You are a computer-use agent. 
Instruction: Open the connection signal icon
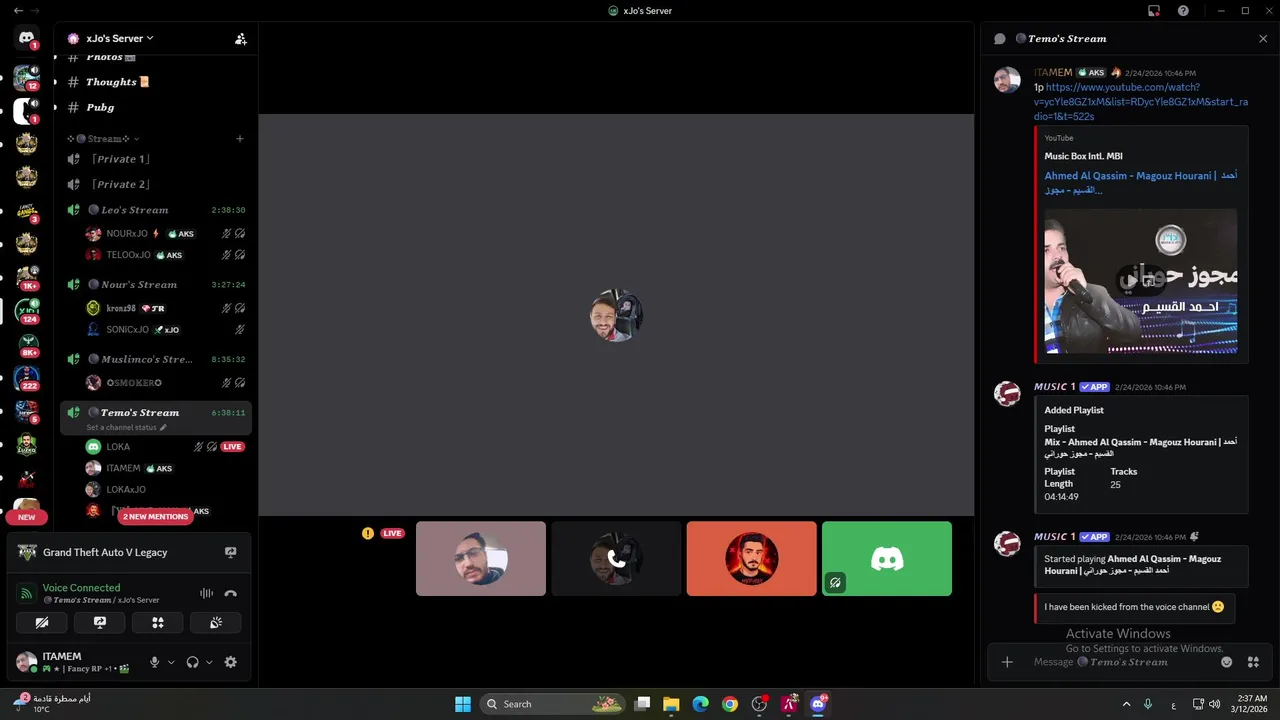[27, 594]
